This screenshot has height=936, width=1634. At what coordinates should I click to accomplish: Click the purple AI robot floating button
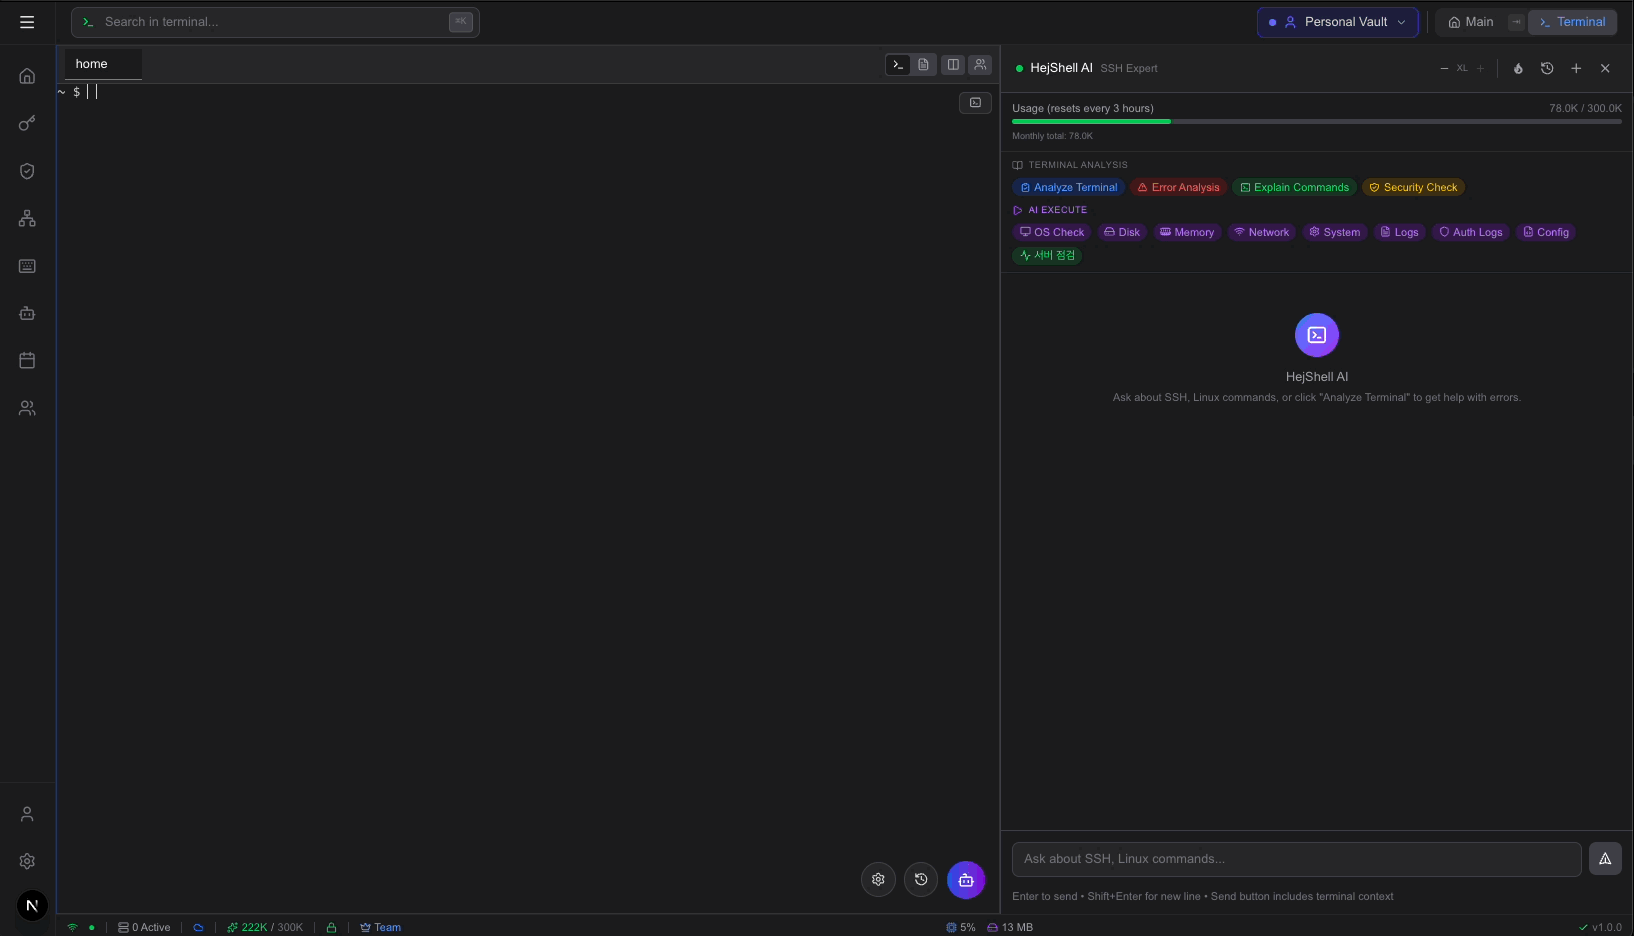pos(966,880)
